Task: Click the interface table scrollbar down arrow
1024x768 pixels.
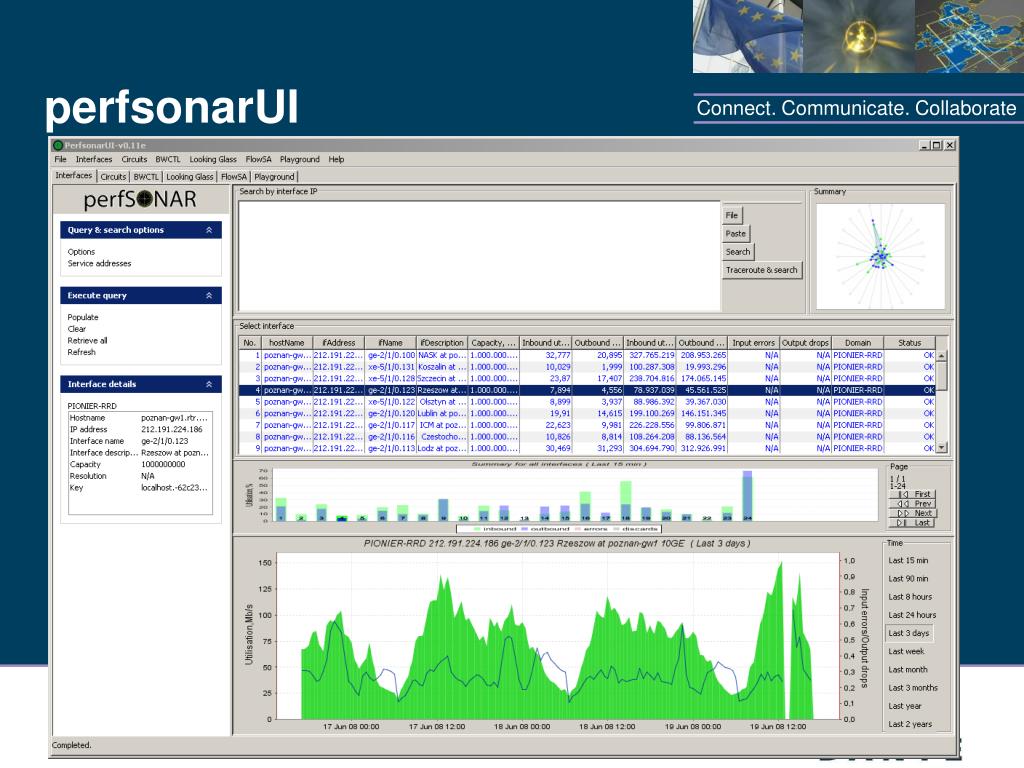Action: (942, 448)
